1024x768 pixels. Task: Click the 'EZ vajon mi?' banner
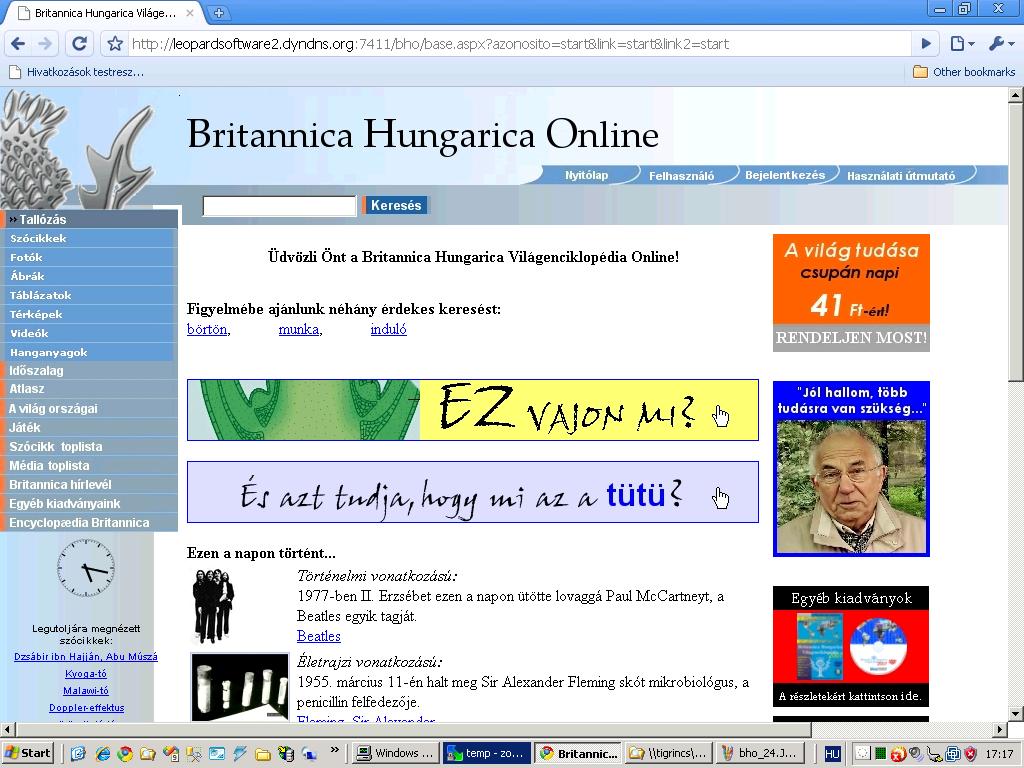473,410
